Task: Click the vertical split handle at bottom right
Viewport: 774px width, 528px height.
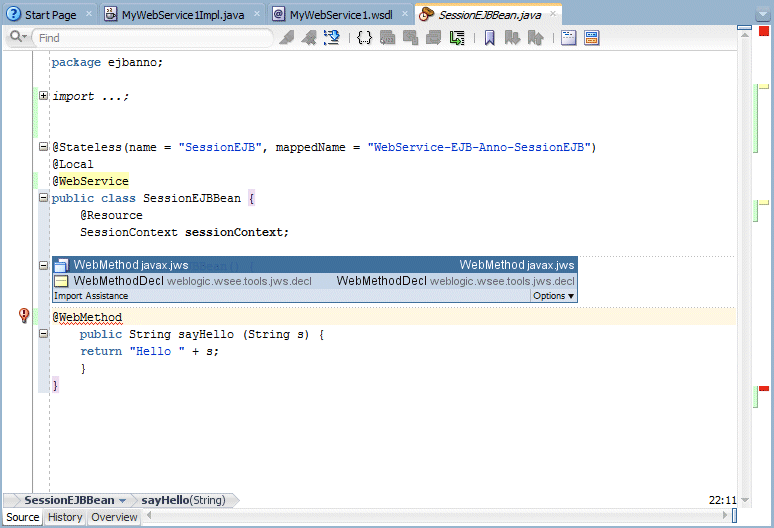Action: coord(735,516)
